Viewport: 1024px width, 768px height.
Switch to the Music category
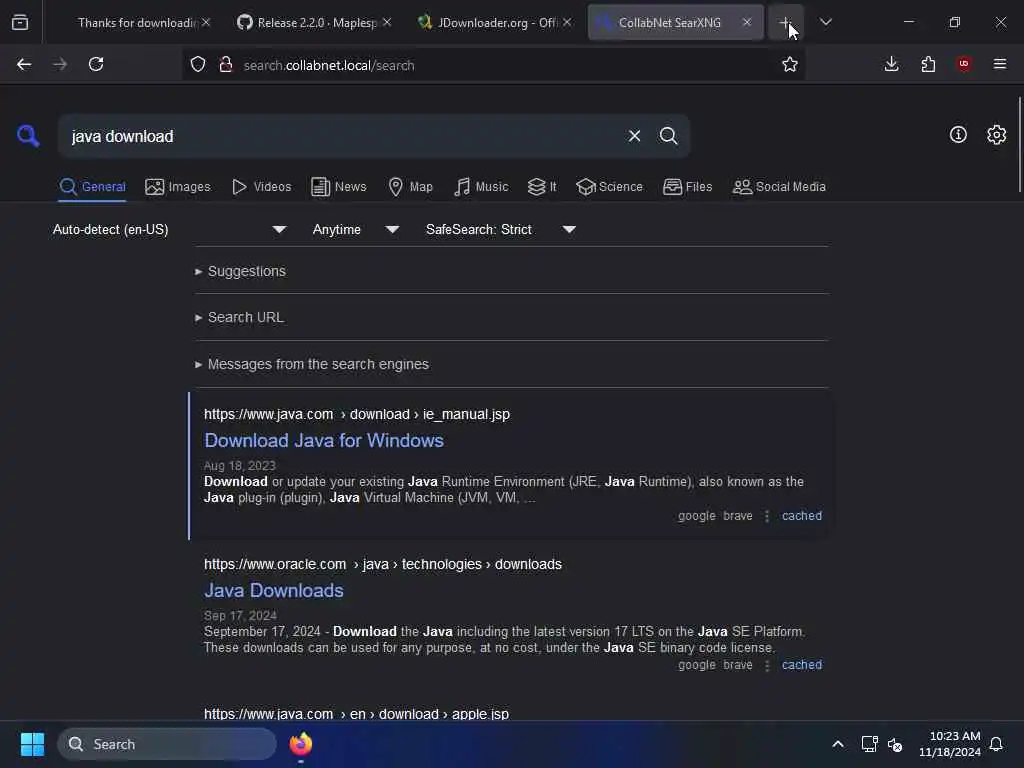(x=481, y=187)
